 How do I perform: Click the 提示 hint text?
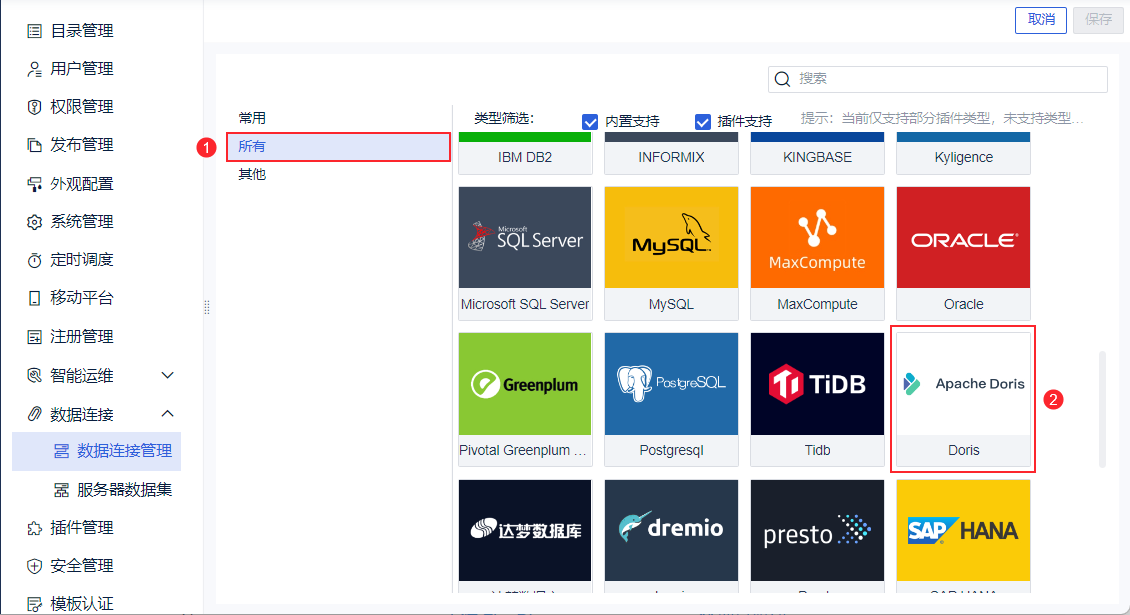point(942,118)
